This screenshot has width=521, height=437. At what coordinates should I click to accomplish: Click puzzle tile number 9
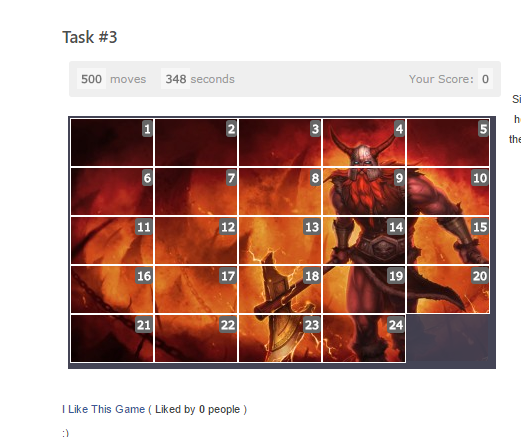click(364, 191)
